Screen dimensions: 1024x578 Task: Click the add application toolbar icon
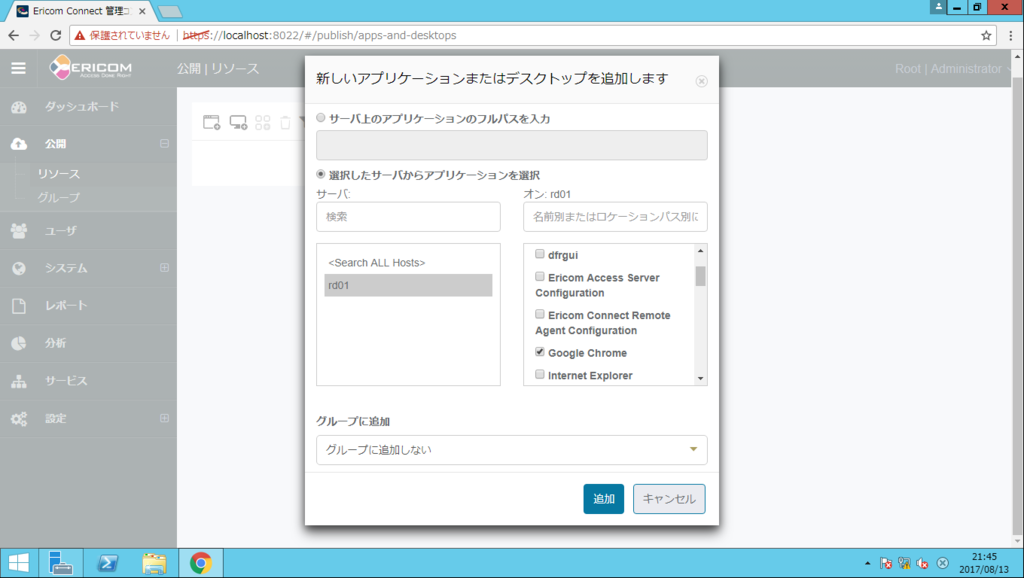212,122
